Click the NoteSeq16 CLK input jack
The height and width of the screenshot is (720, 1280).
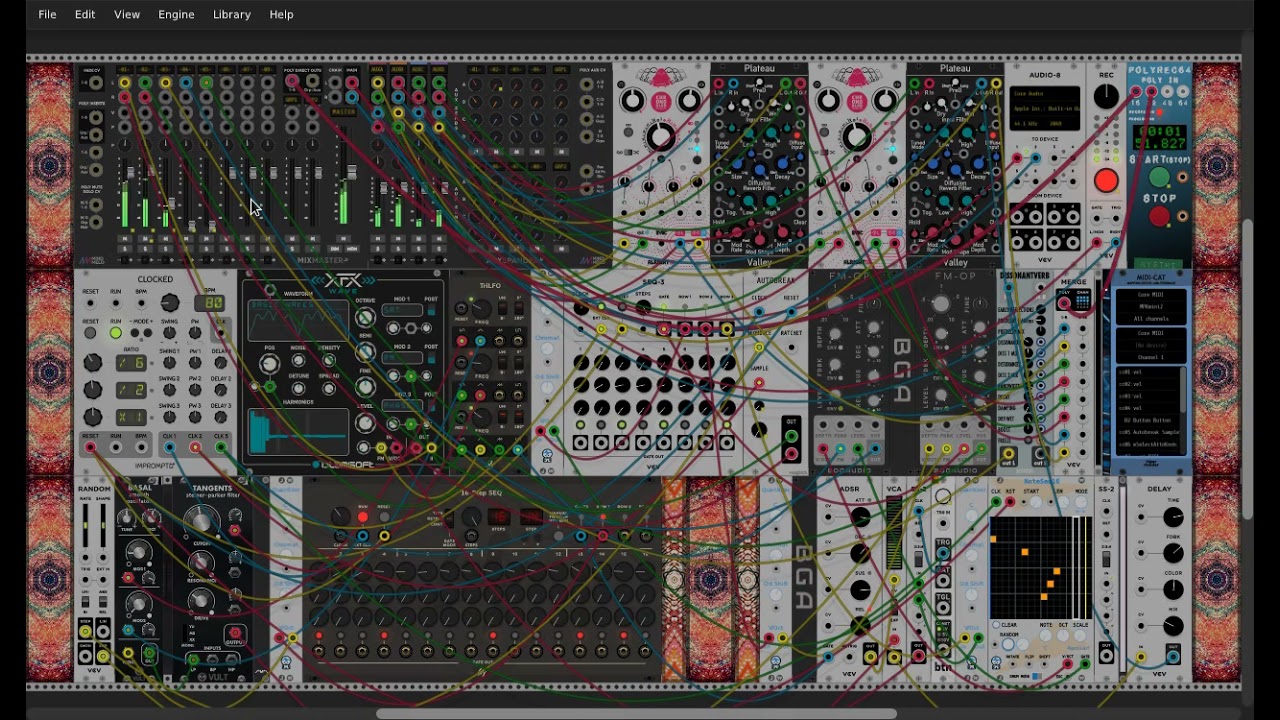tap(996, 501)
